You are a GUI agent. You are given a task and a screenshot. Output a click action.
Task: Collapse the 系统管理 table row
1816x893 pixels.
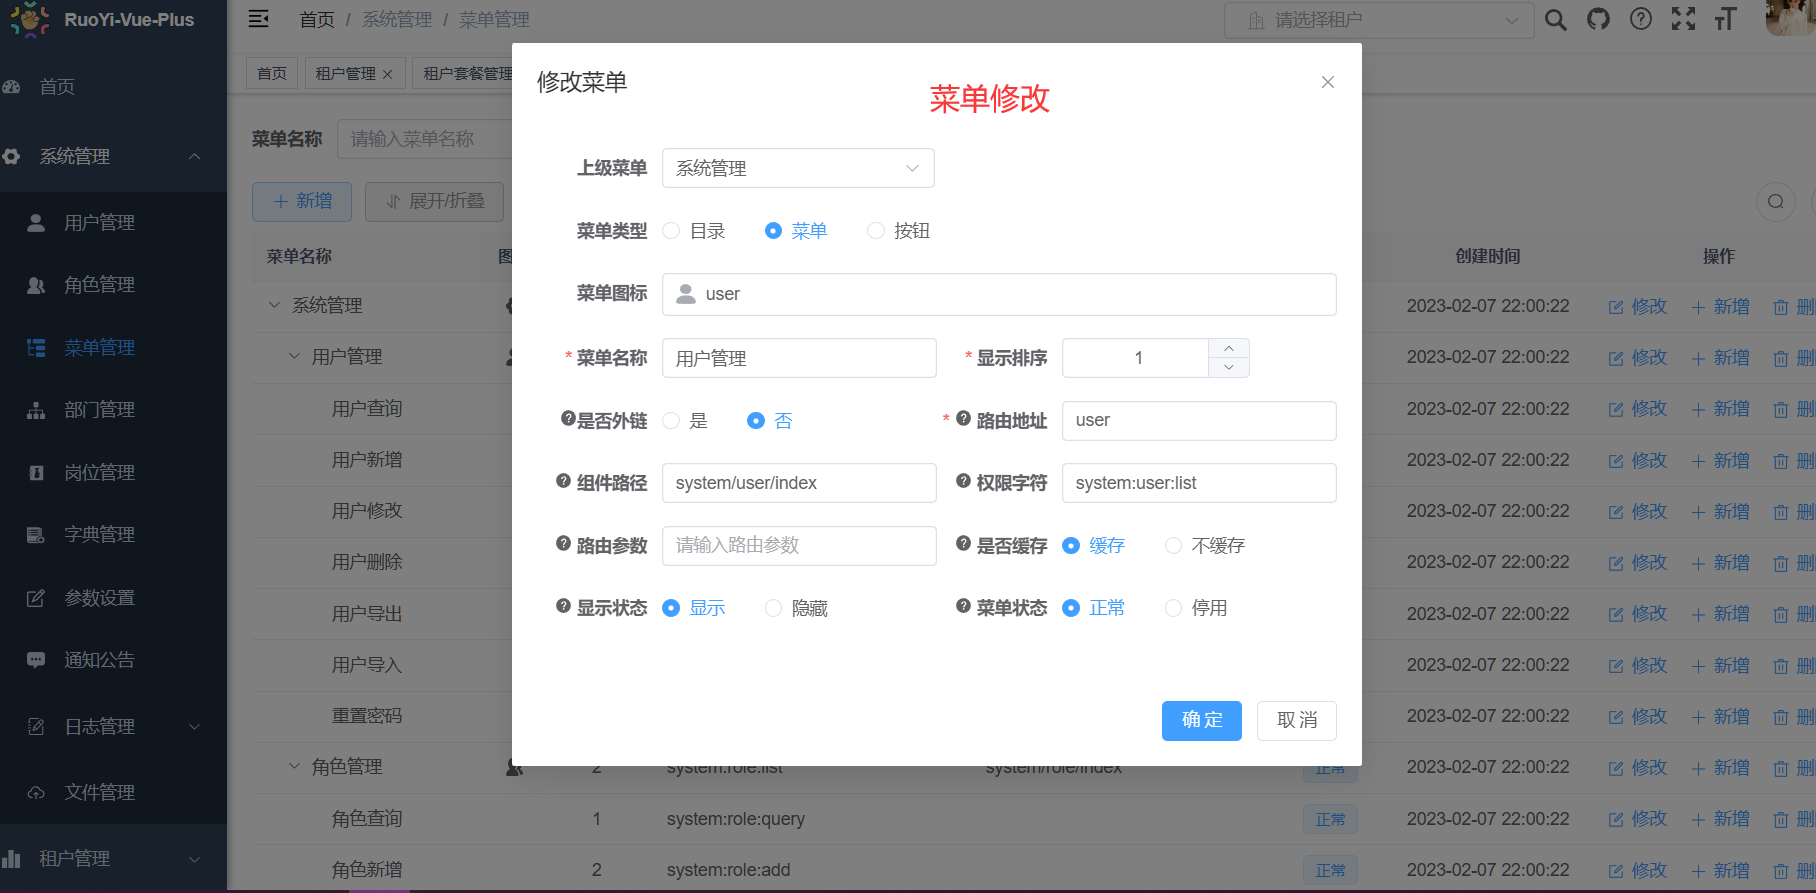(274, 305)
